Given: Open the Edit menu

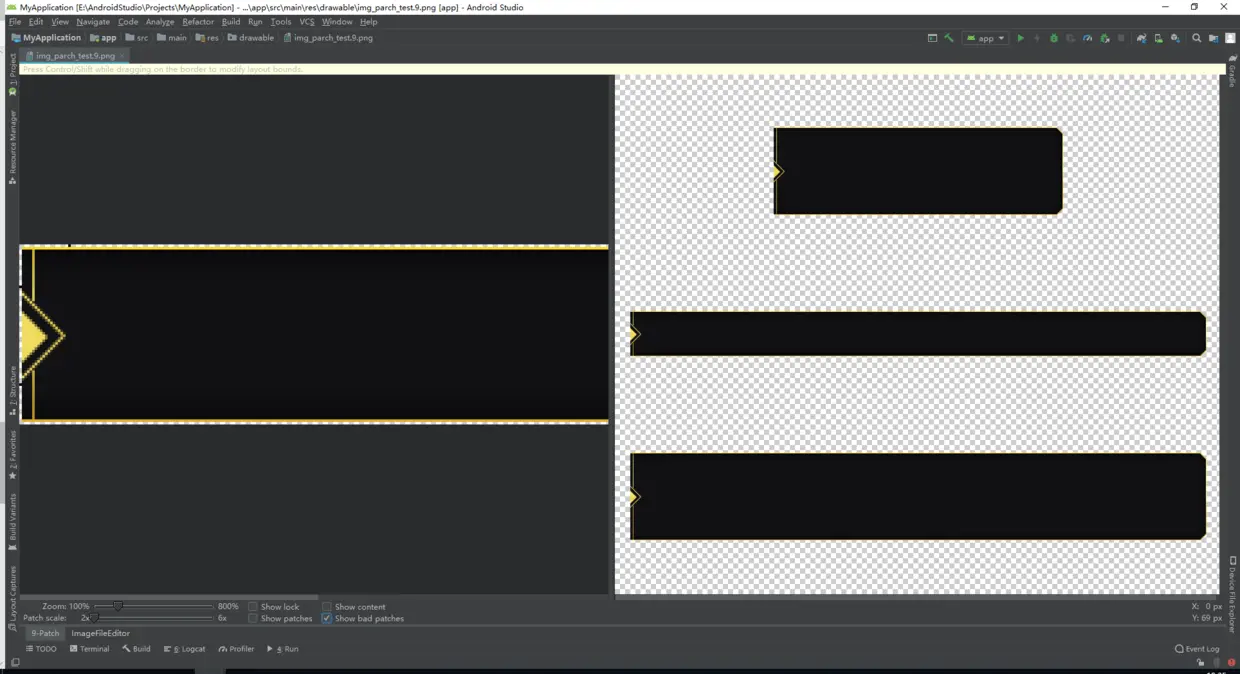Looking at the screenshot, I should pyautogui.click(x=36, y=21).
